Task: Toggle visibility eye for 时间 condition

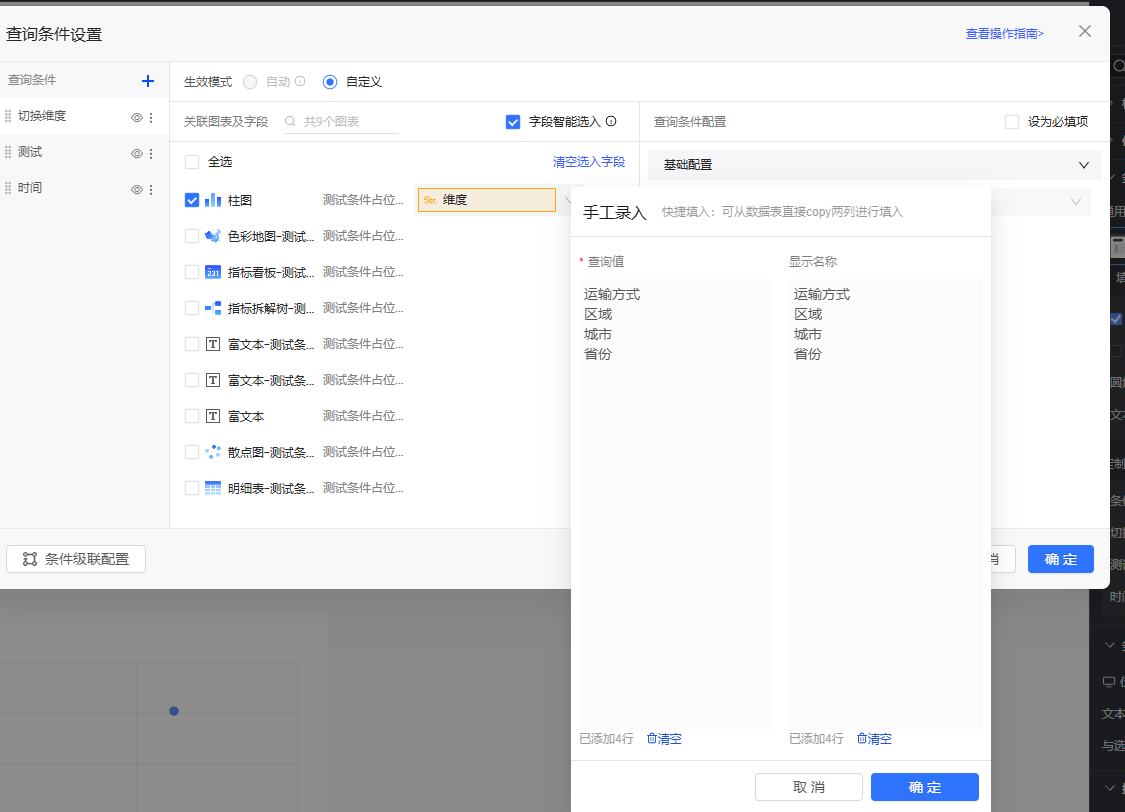Action: [137, 189]
